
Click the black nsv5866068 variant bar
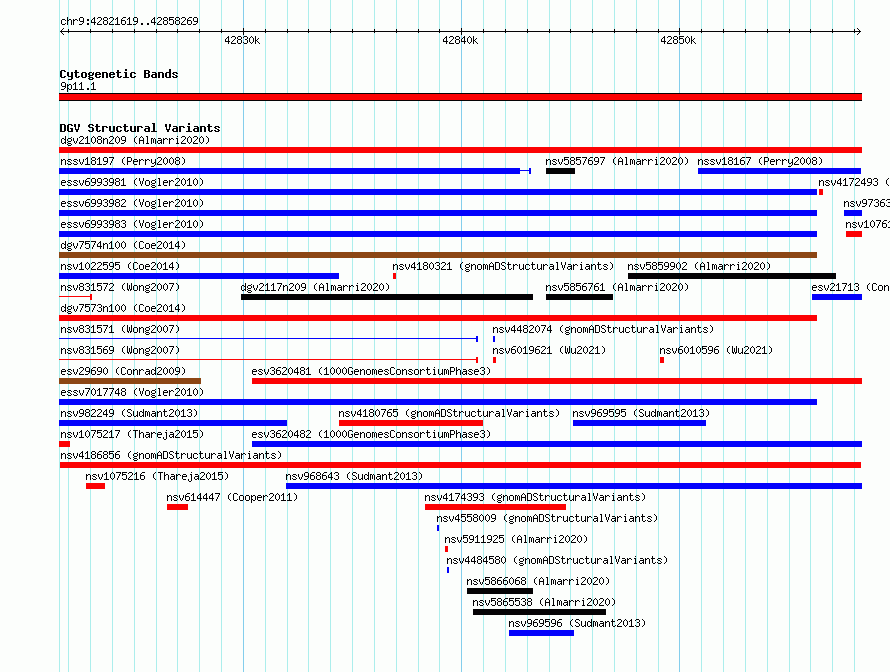point(499,591)
